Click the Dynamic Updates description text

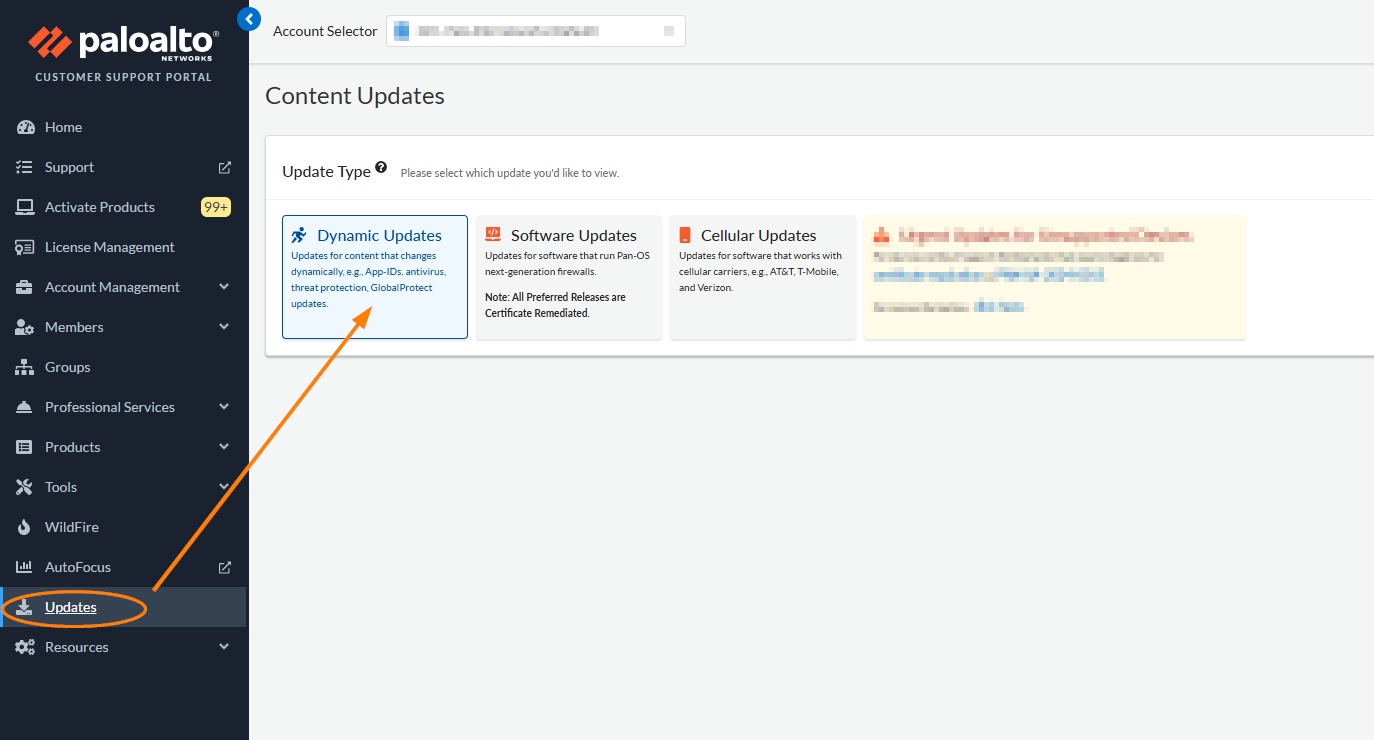(x=369, y=279)
